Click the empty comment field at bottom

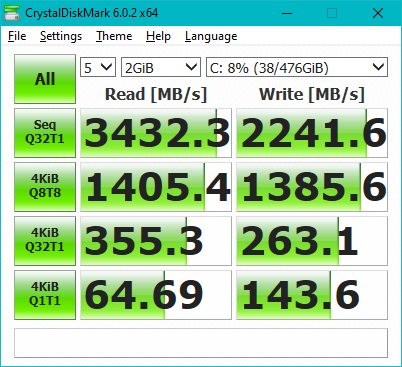pyautogui.click(x=201, y=343)
